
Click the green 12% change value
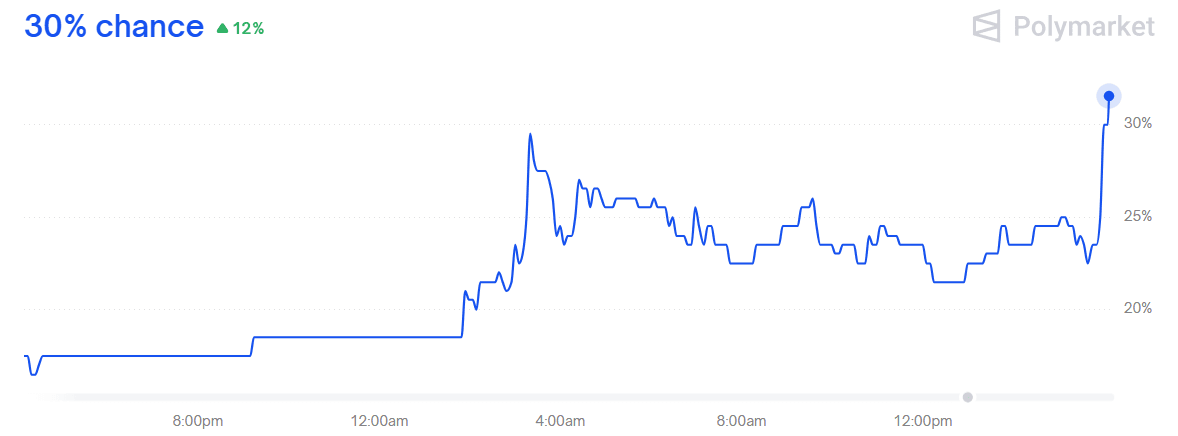pos(248,29)
